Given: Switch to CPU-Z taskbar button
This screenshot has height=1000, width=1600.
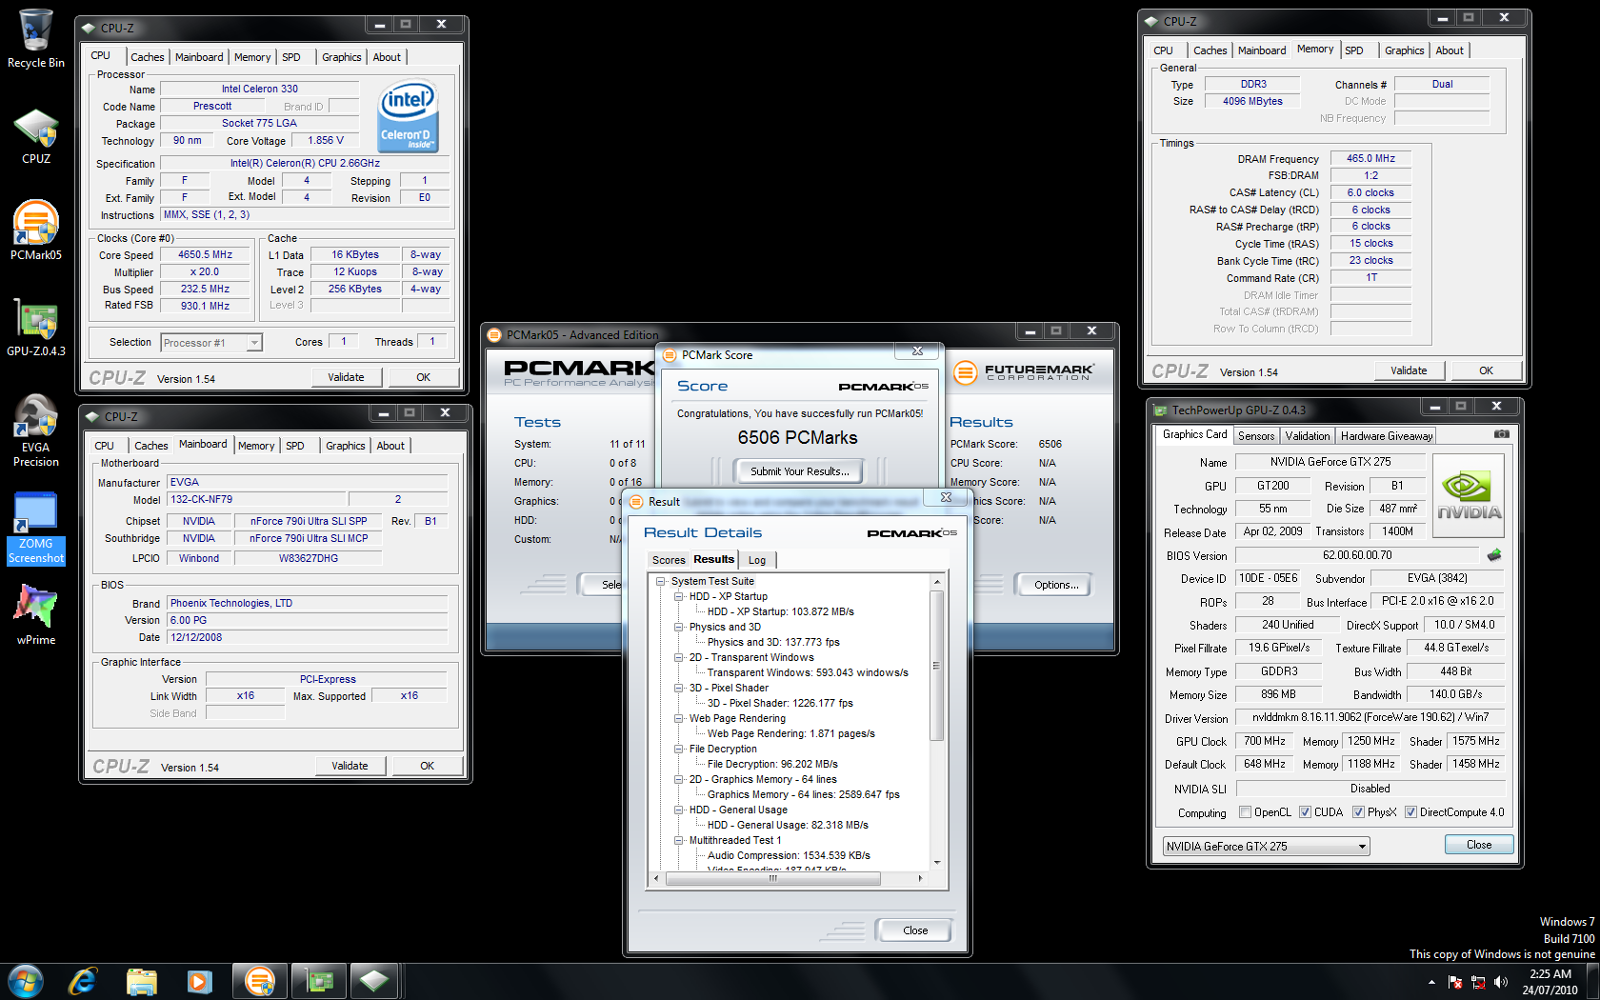Looking at the screenshot, I should 374,981.
